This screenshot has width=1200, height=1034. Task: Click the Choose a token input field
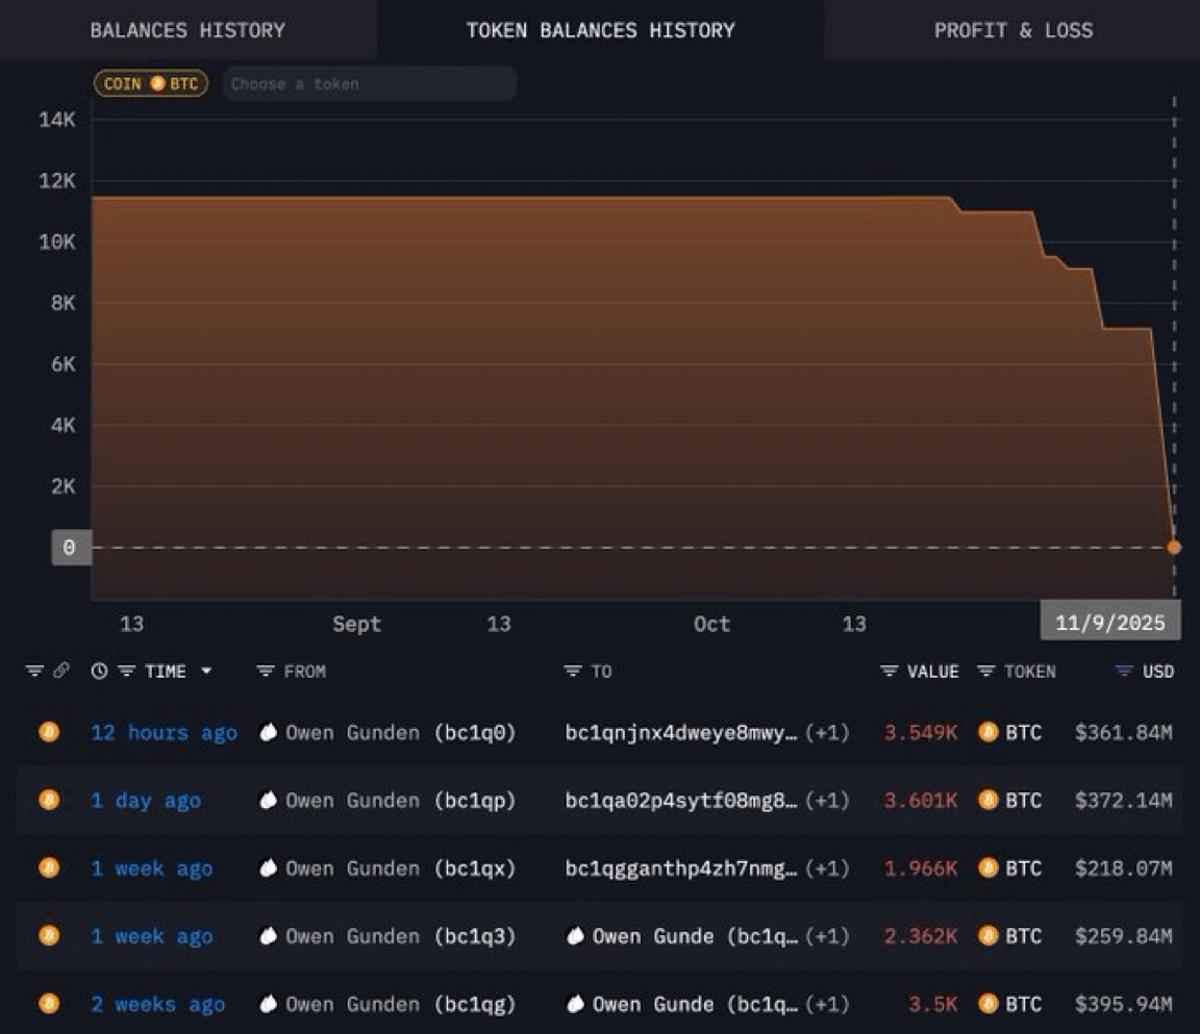(x=370, y=84)
